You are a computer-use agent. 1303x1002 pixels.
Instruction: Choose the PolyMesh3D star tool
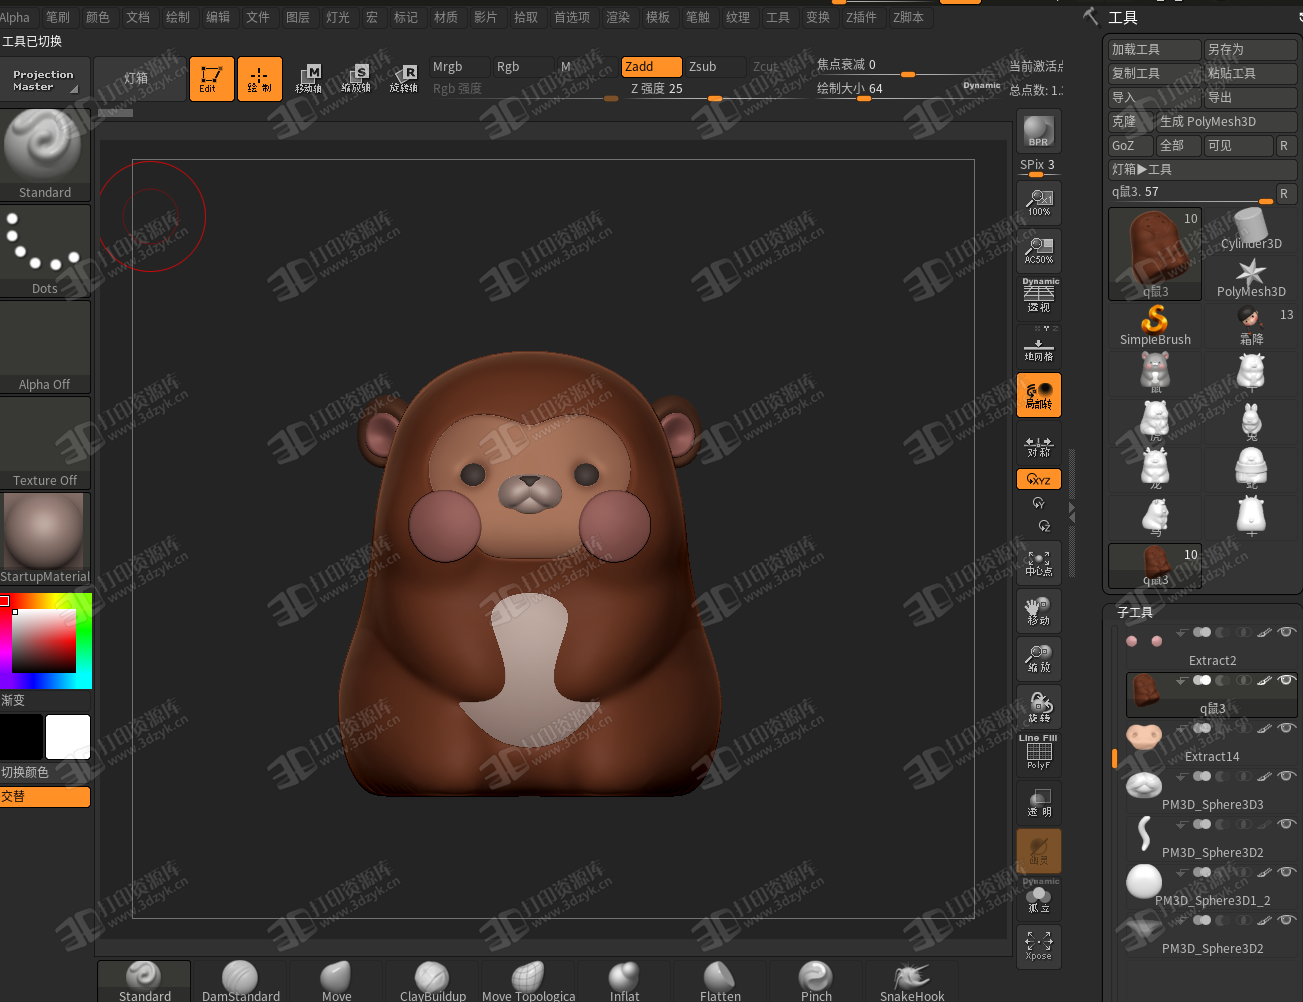(1251, 278)
